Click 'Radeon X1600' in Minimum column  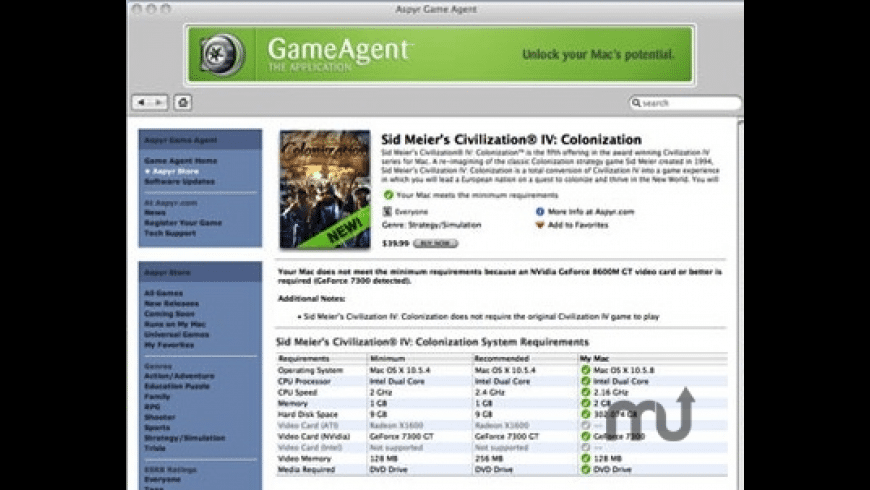click(x=396, y=426)
